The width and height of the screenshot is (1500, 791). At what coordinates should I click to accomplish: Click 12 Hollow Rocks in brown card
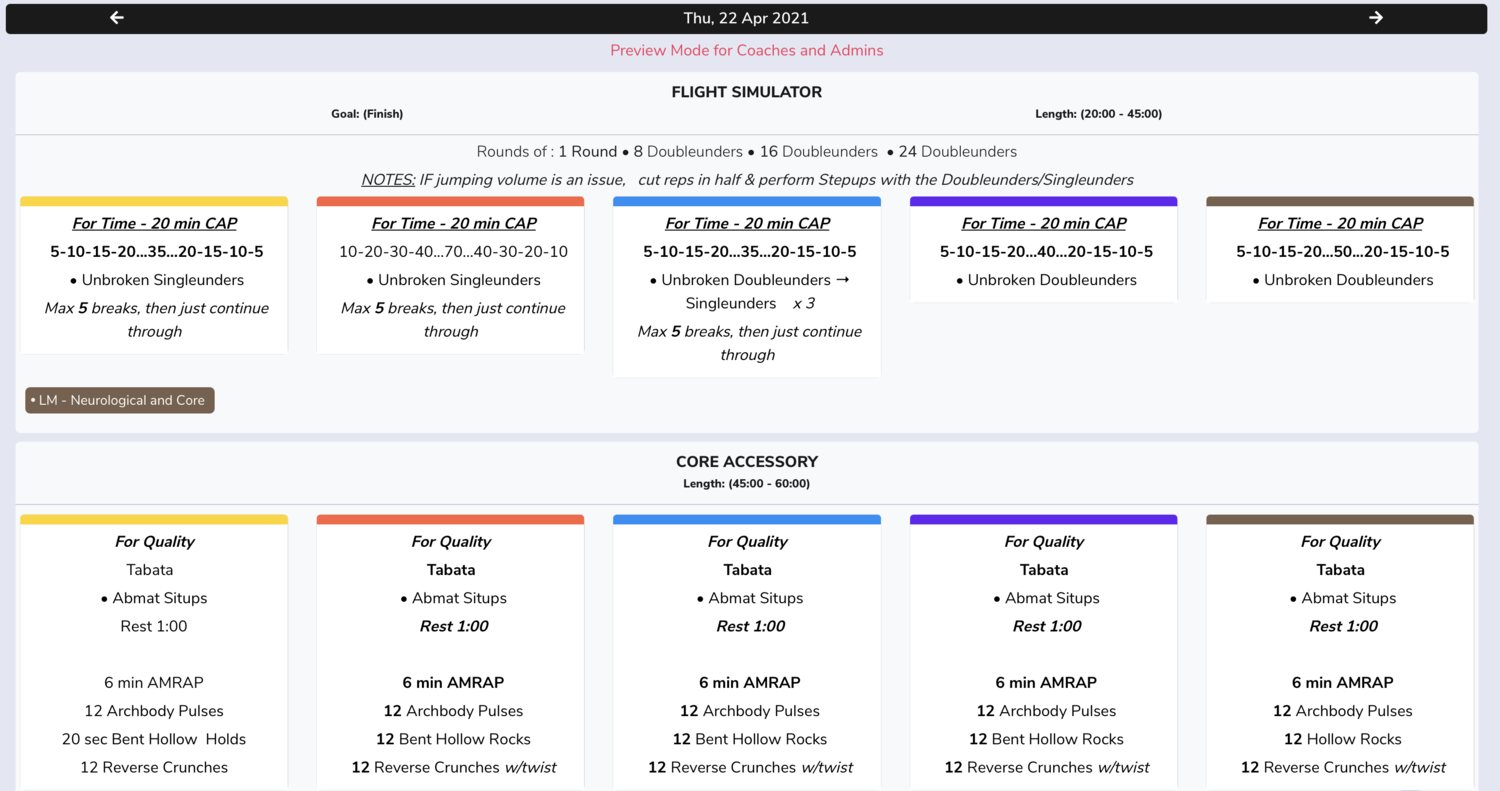(1343, 739)
